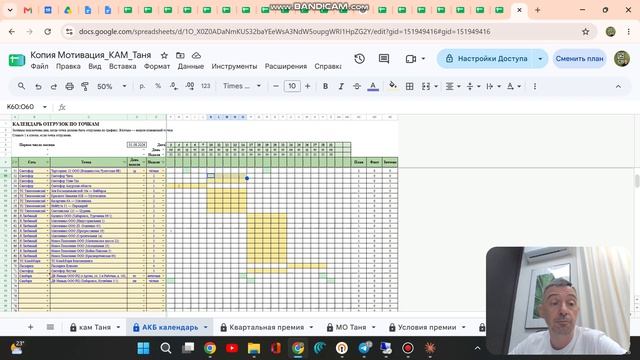The height and width of the screenshot is (360, 640).
Task: Open the Данные menu
Action: 191,66
